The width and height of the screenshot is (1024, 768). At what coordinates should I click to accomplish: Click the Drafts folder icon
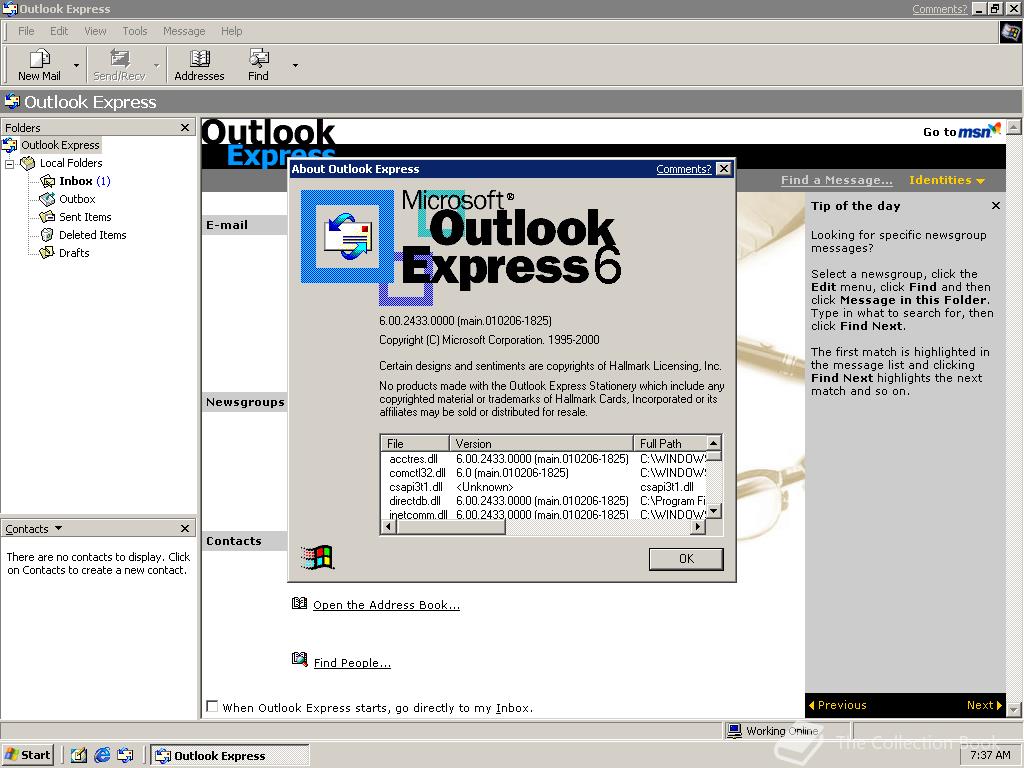pyautogui.click(x=47, y=253)
